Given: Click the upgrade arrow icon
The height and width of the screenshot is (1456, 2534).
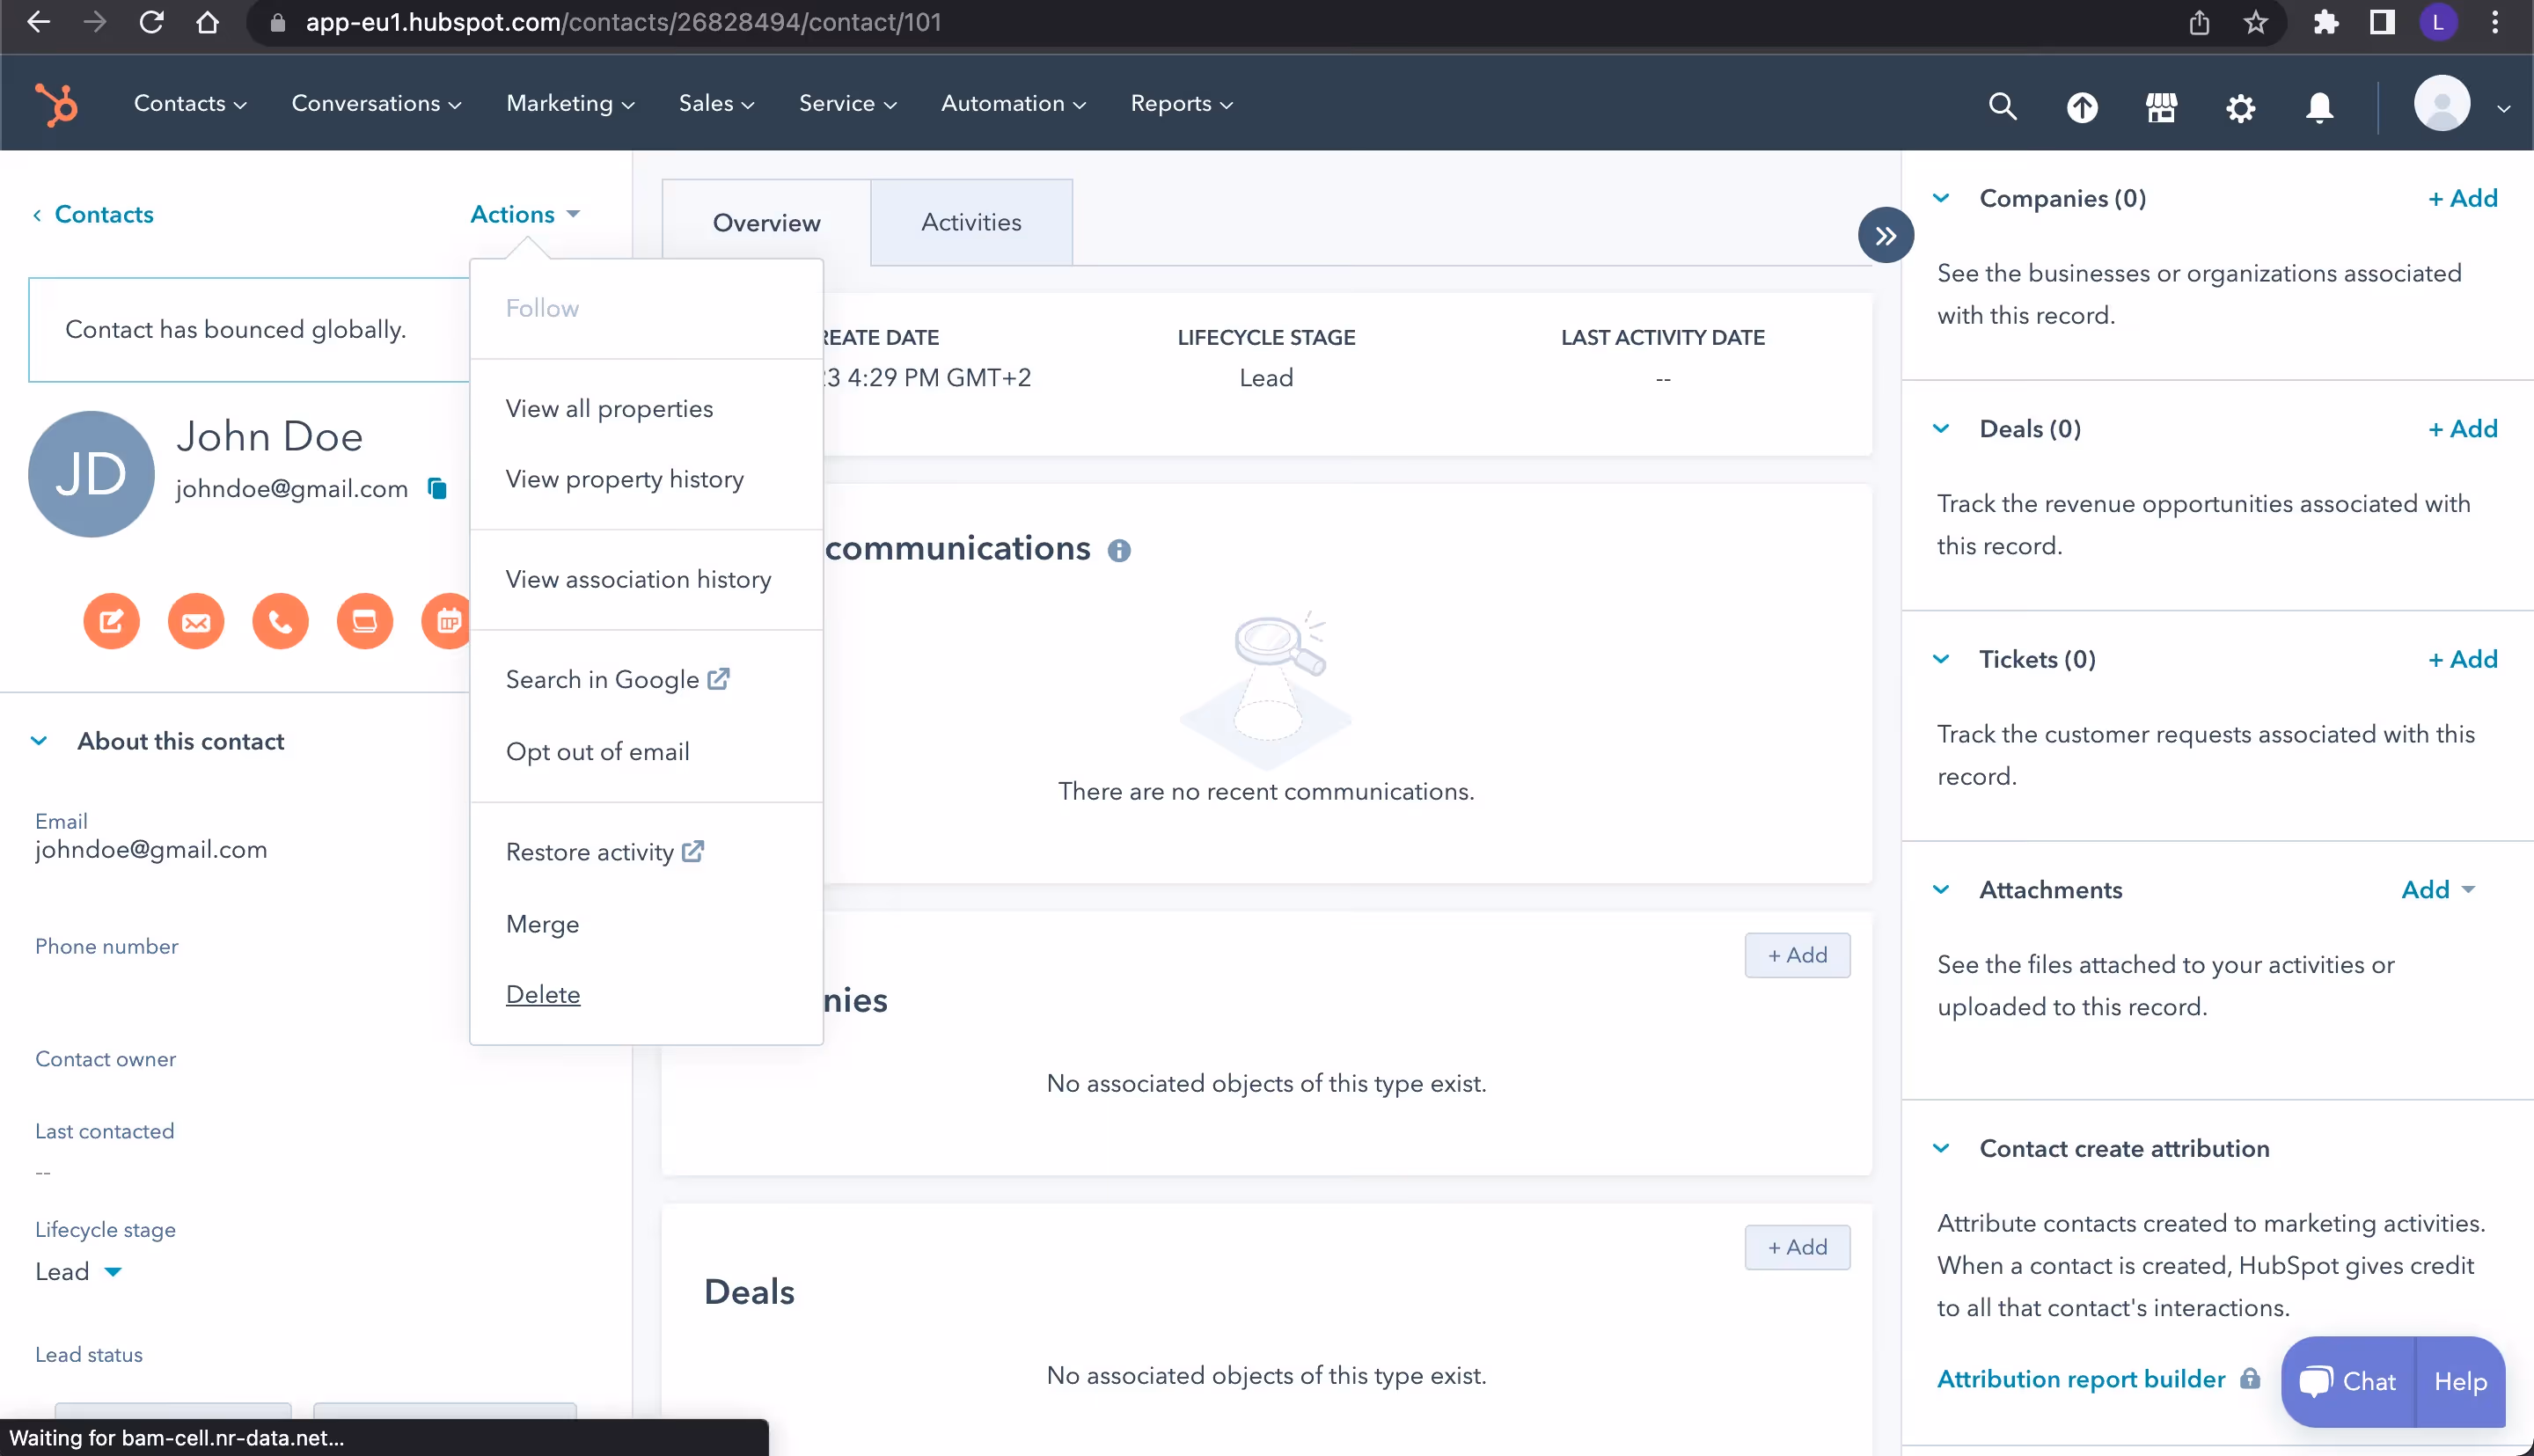Looking at the screenshot, I should point(2082,106).
